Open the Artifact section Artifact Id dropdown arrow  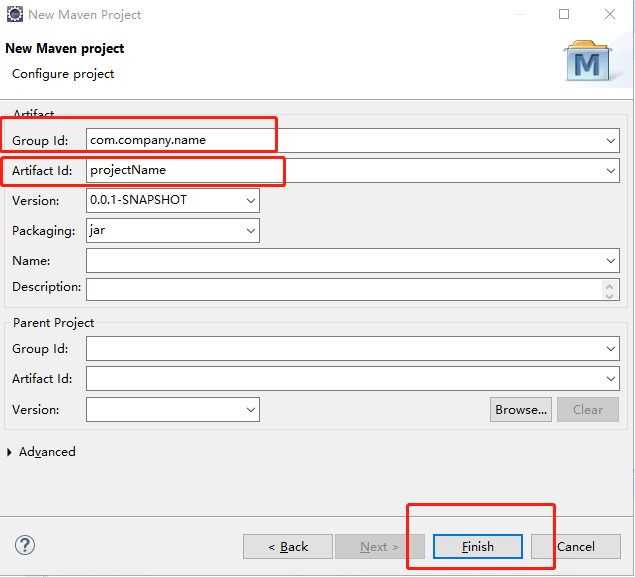611,170
